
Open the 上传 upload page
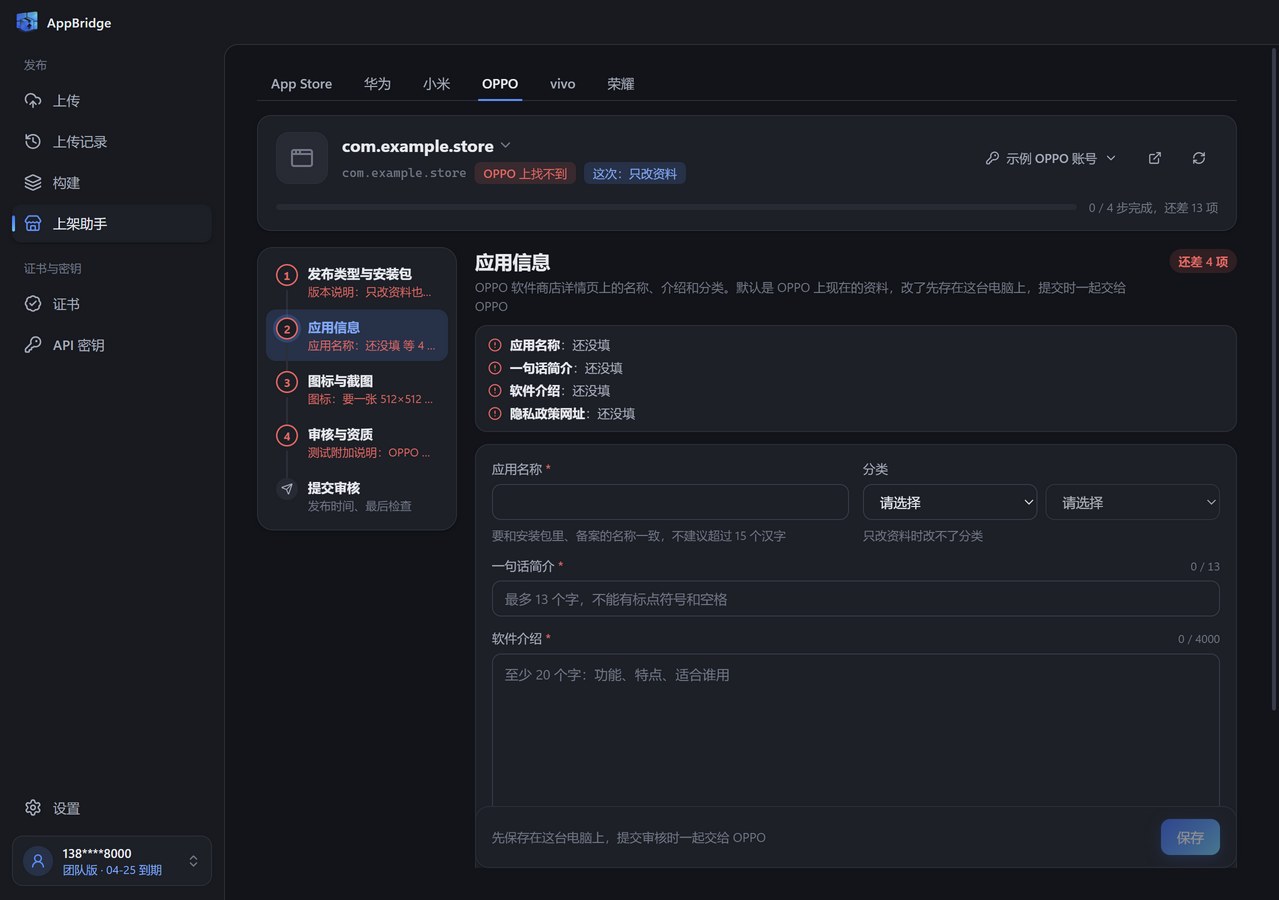click(112, 101)
